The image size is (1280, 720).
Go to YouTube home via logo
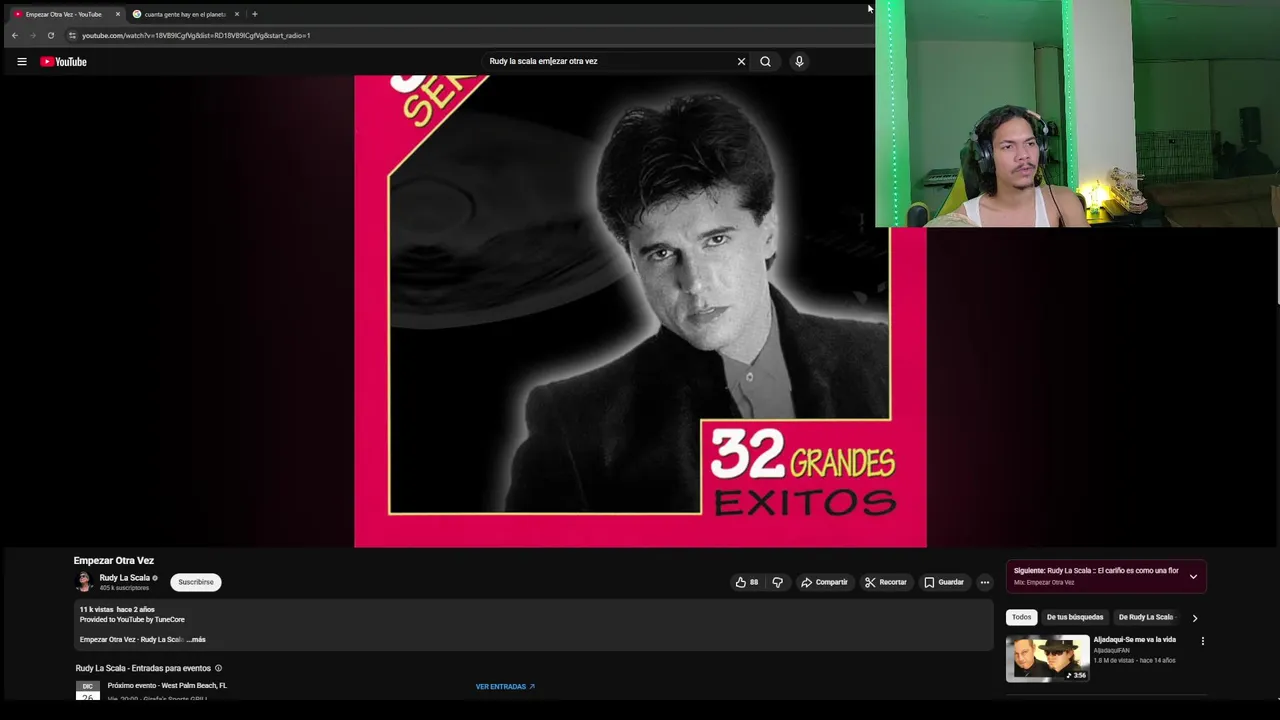(x=63, y=62)
